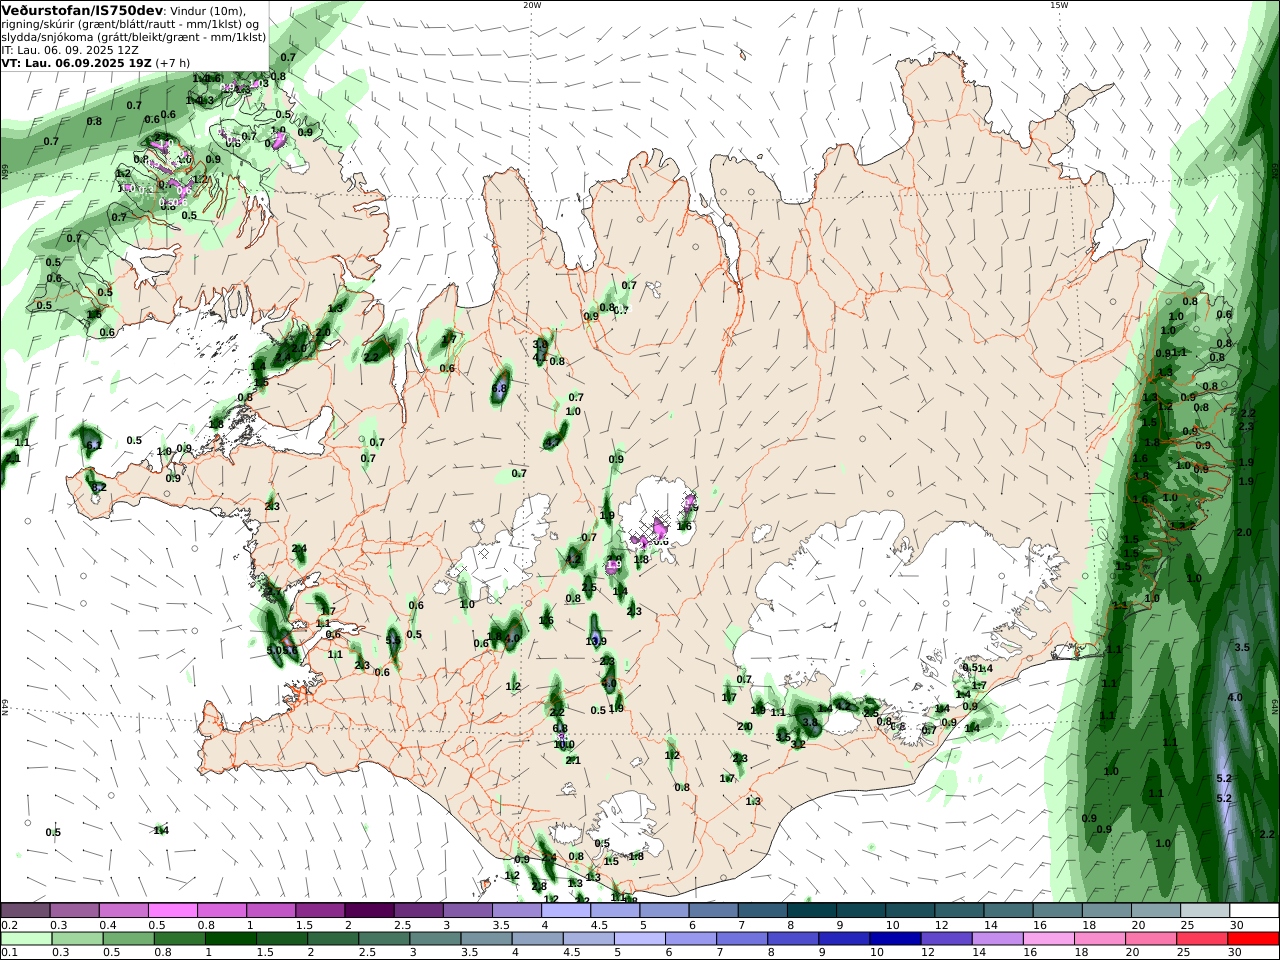This screenshot has height=960, width=1280.
Task: Select upper-row swatch labeled 4.5
Action: coord(614,911)
